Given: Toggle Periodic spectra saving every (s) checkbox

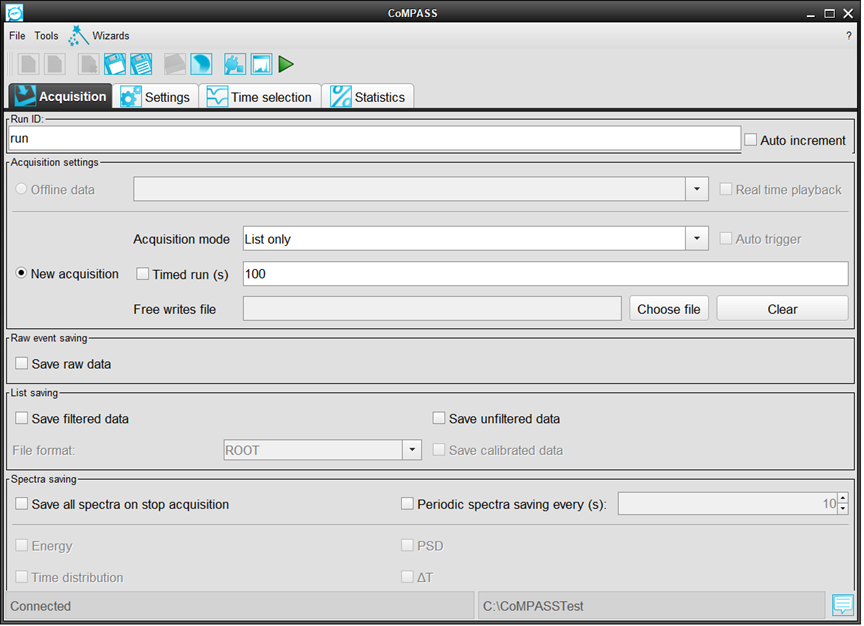Looking at the screenshot, I should click(407, 504).
